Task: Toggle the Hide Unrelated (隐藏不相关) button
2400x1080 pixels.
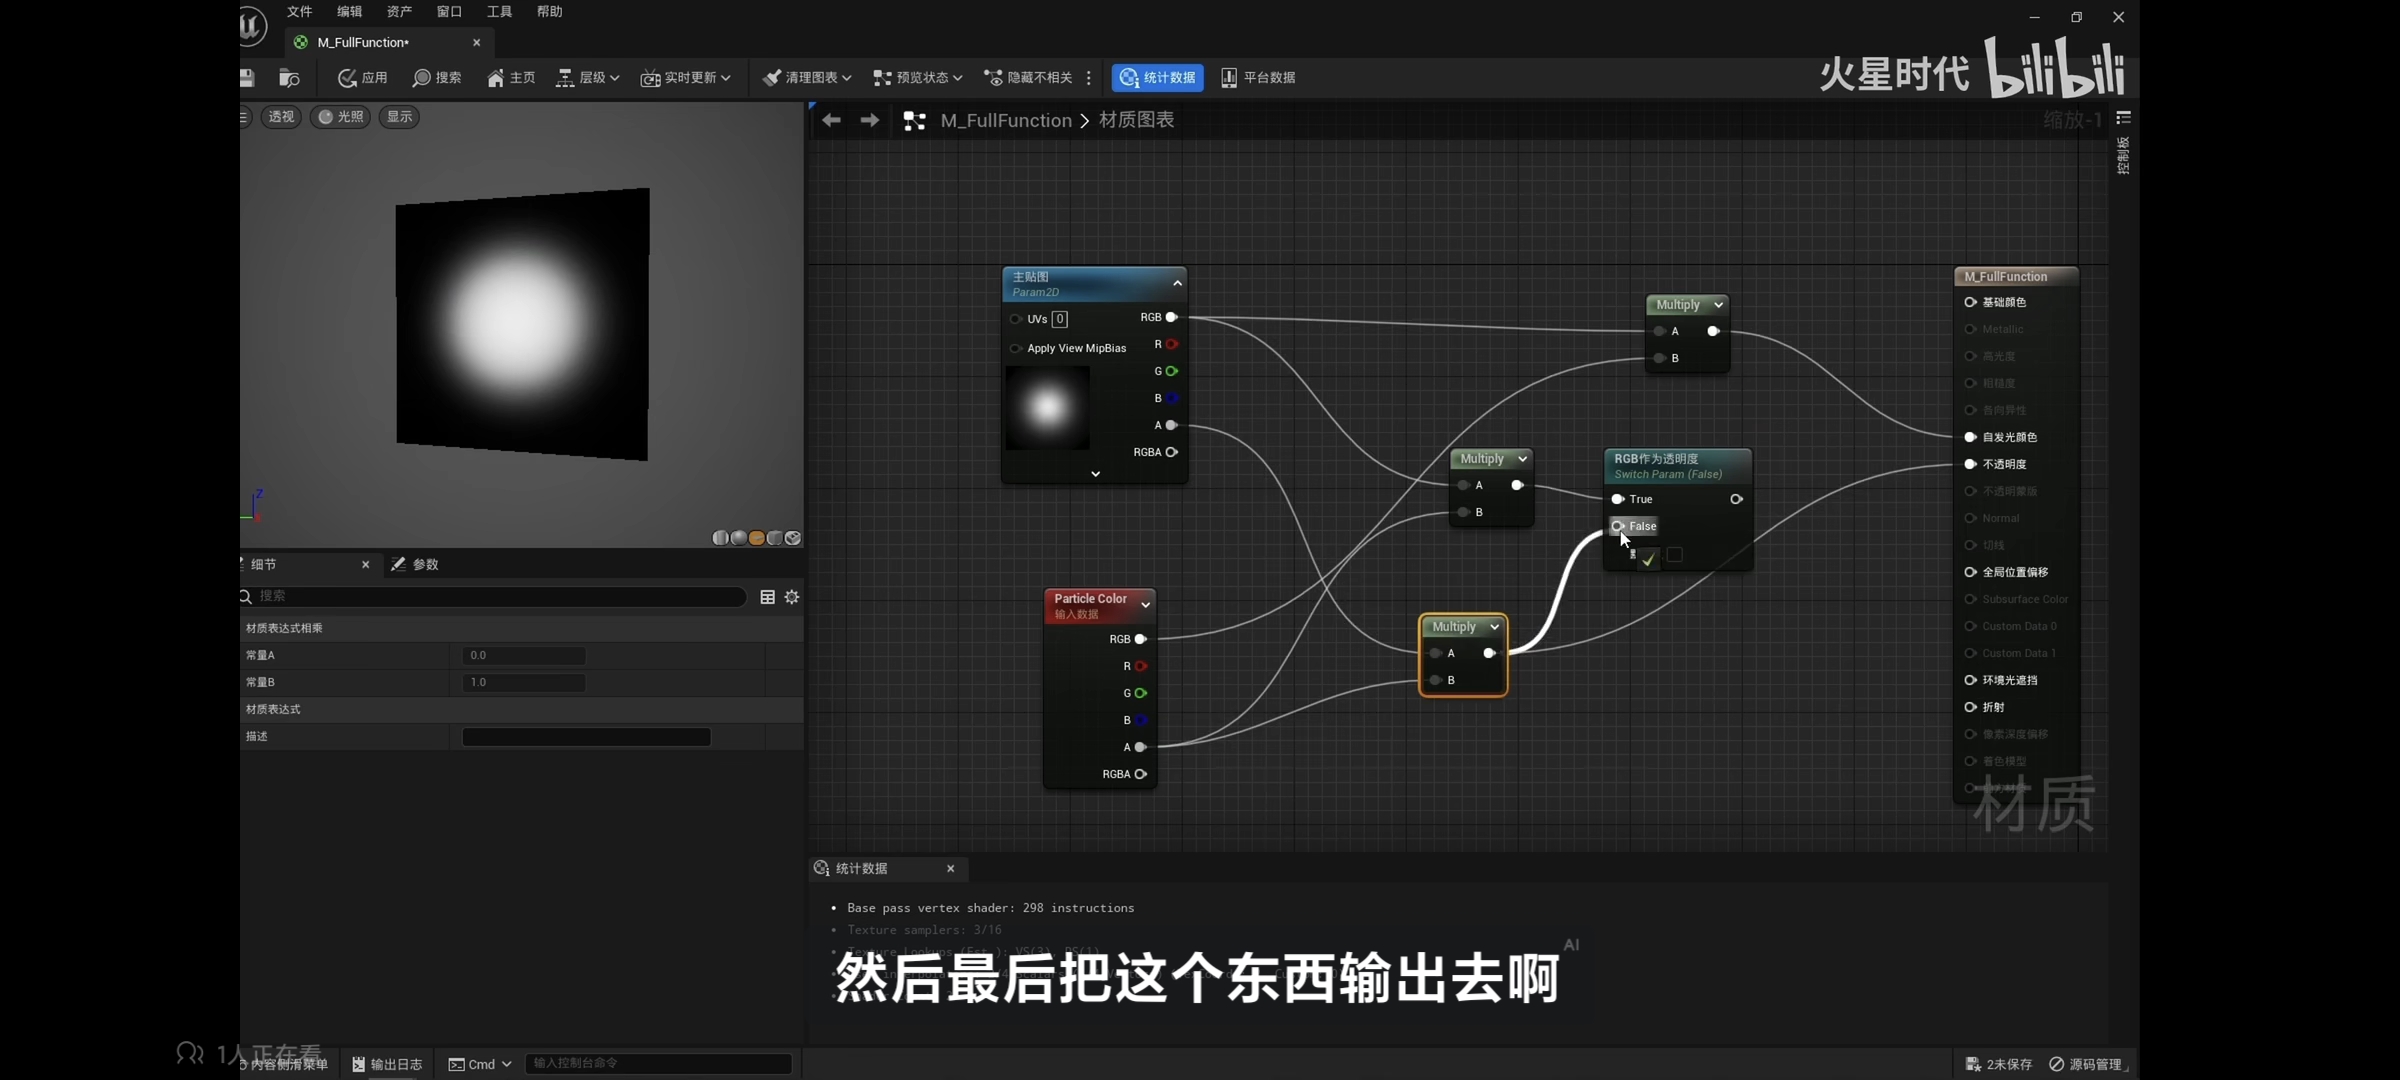Action: [x=1028, y=78]
